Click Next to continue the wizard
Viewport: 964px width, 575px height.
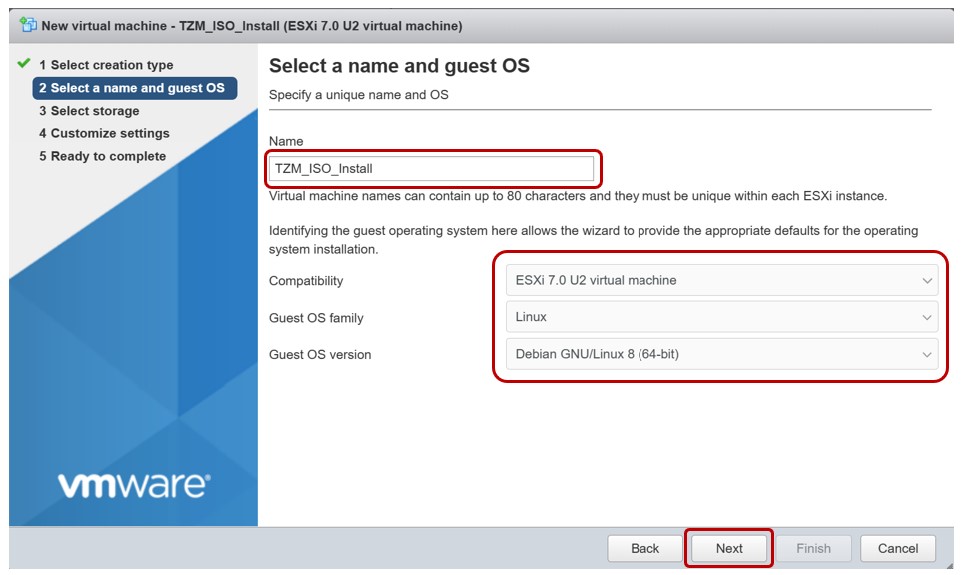[729, 548]
